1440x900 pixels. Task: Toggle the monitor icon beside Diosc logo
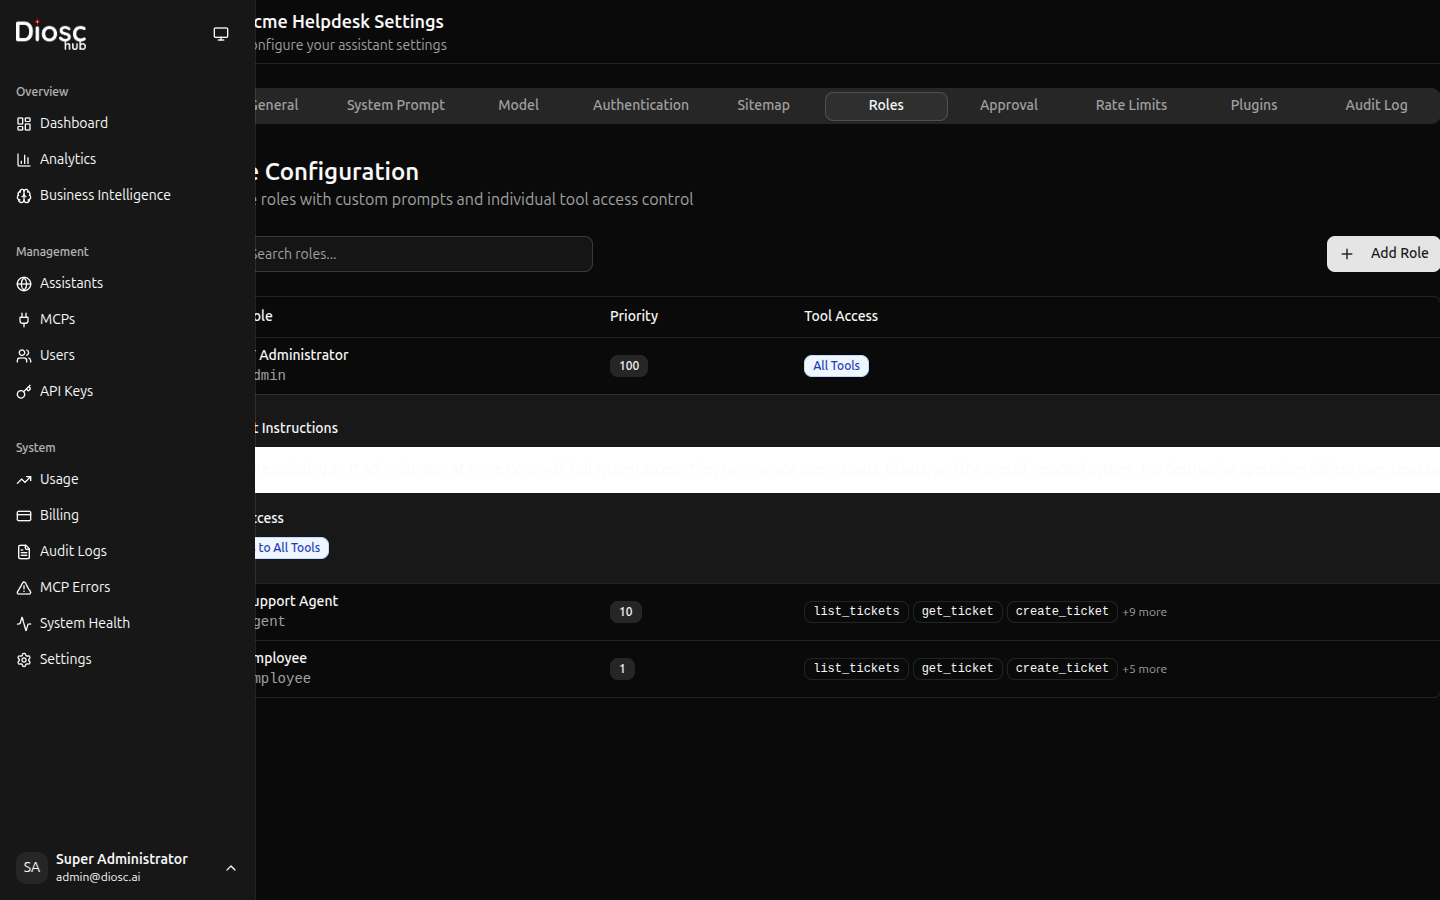221,34
